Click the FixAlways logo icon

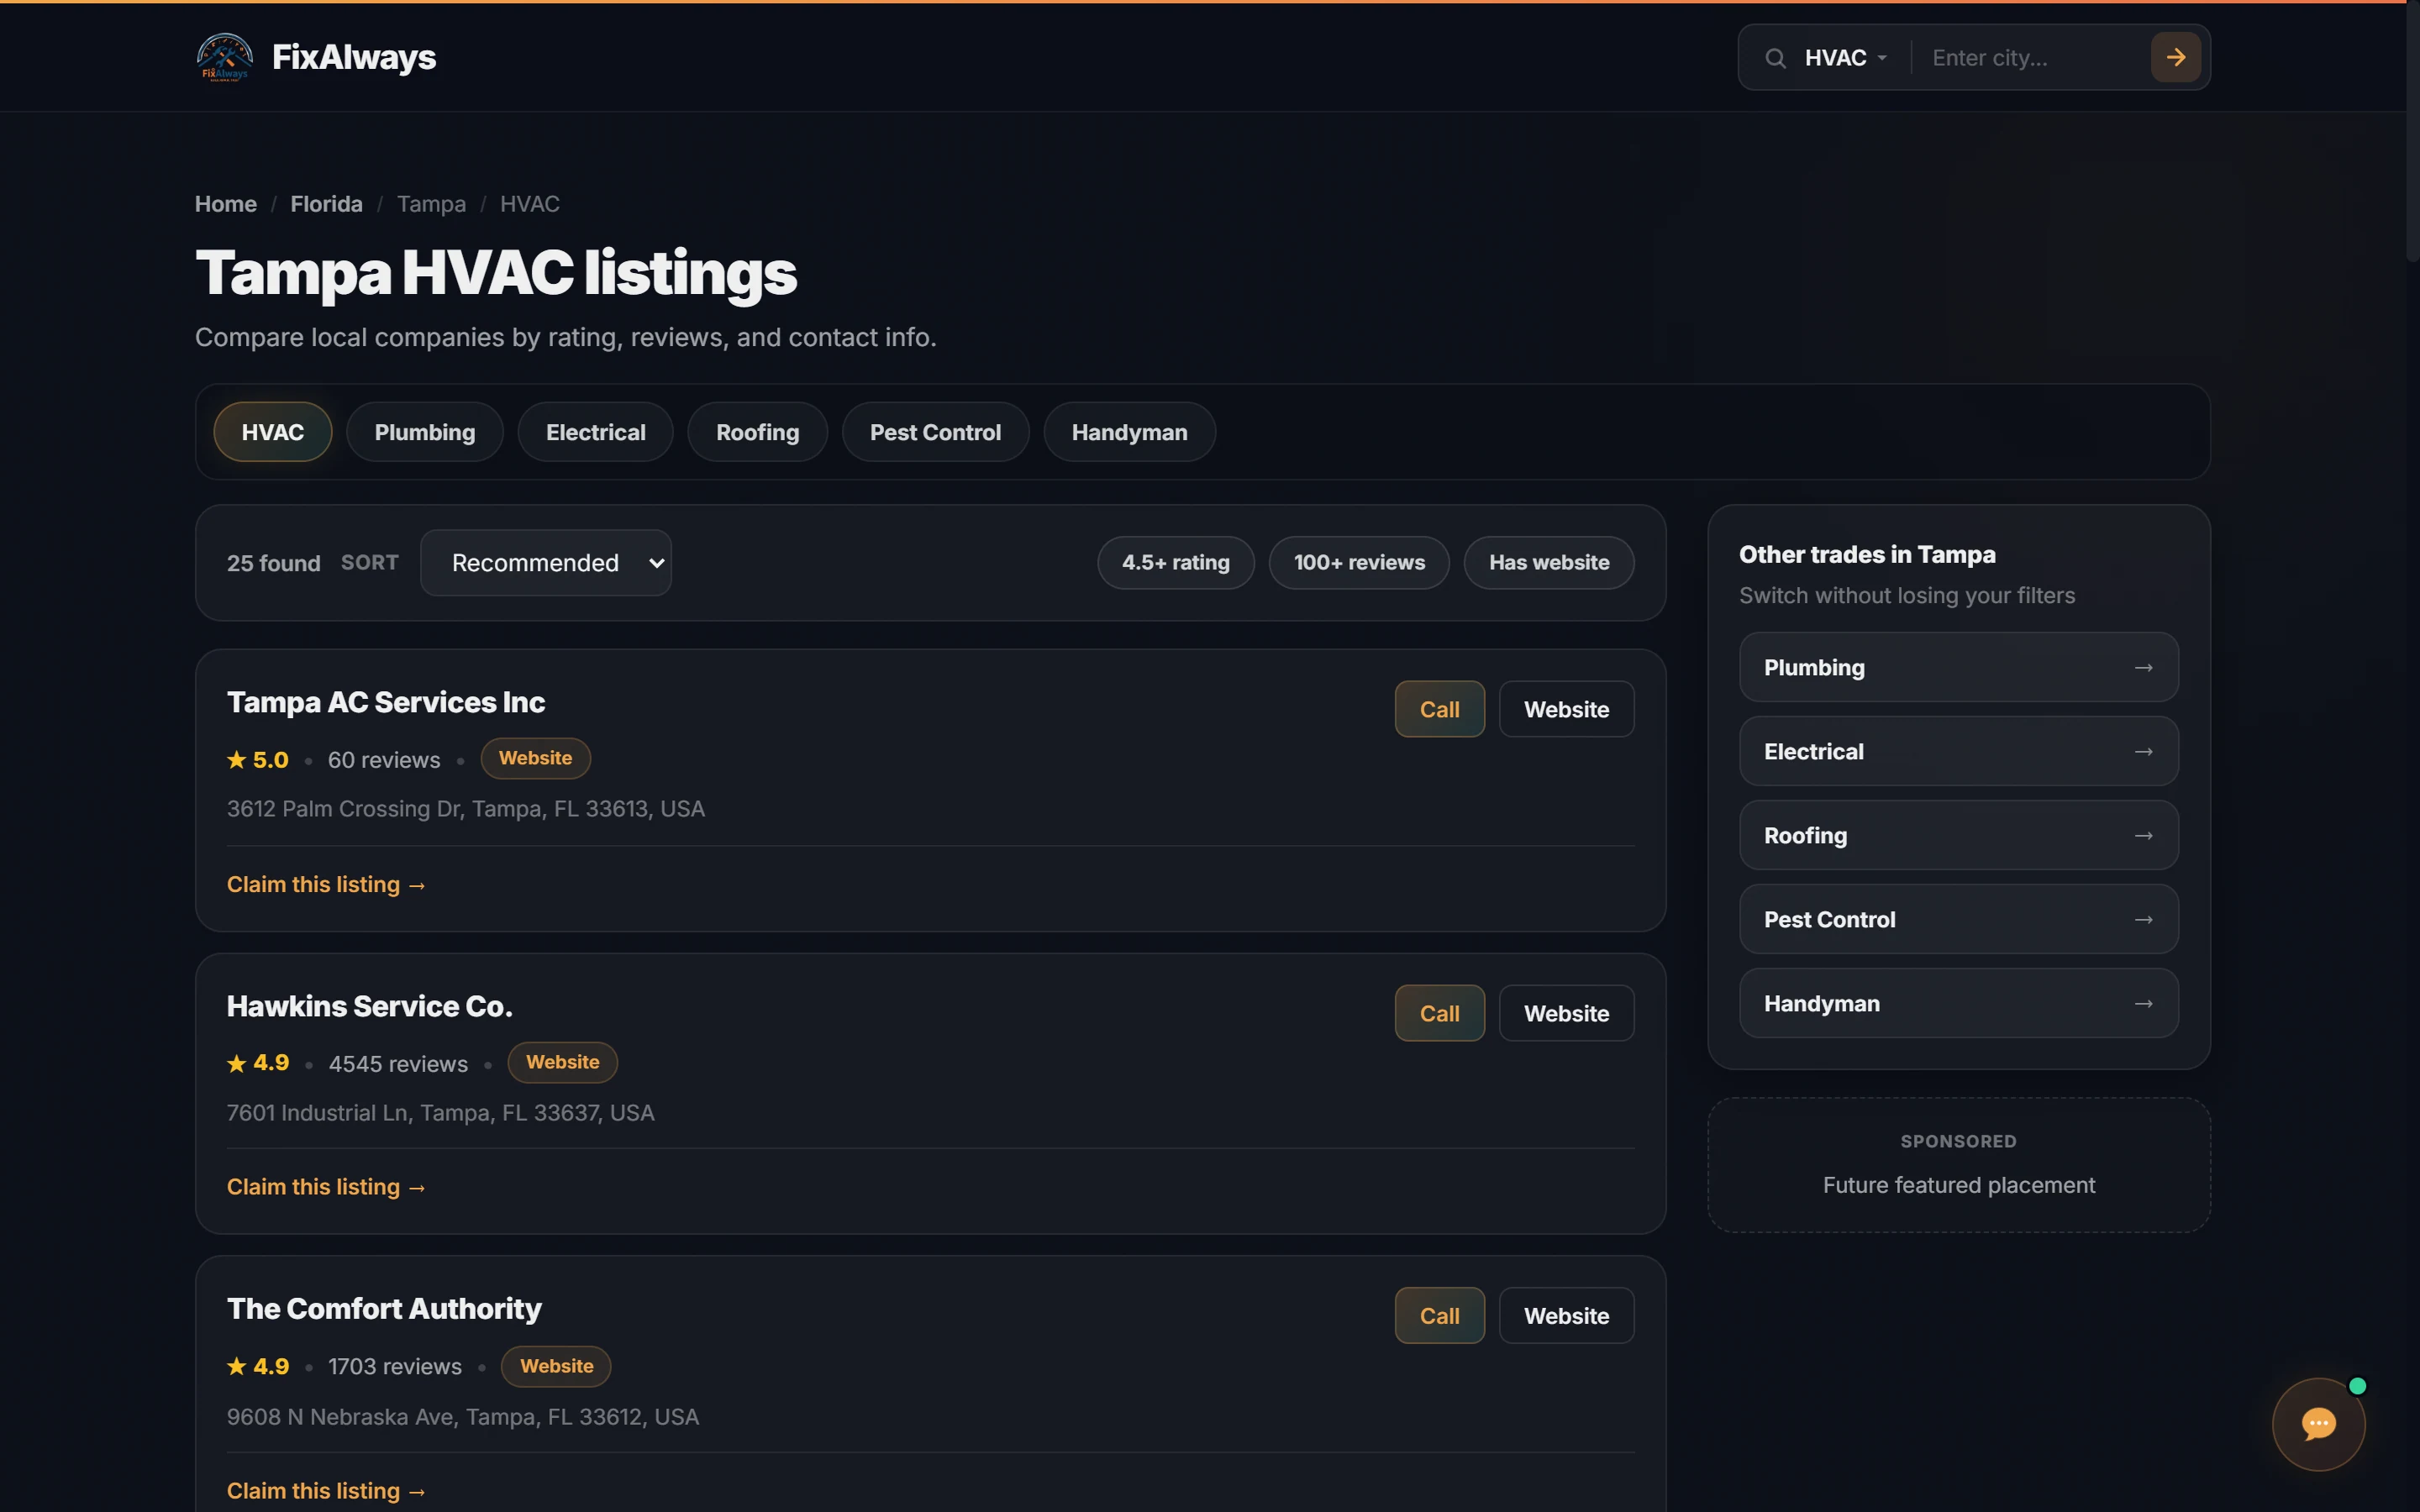point(224,57)
